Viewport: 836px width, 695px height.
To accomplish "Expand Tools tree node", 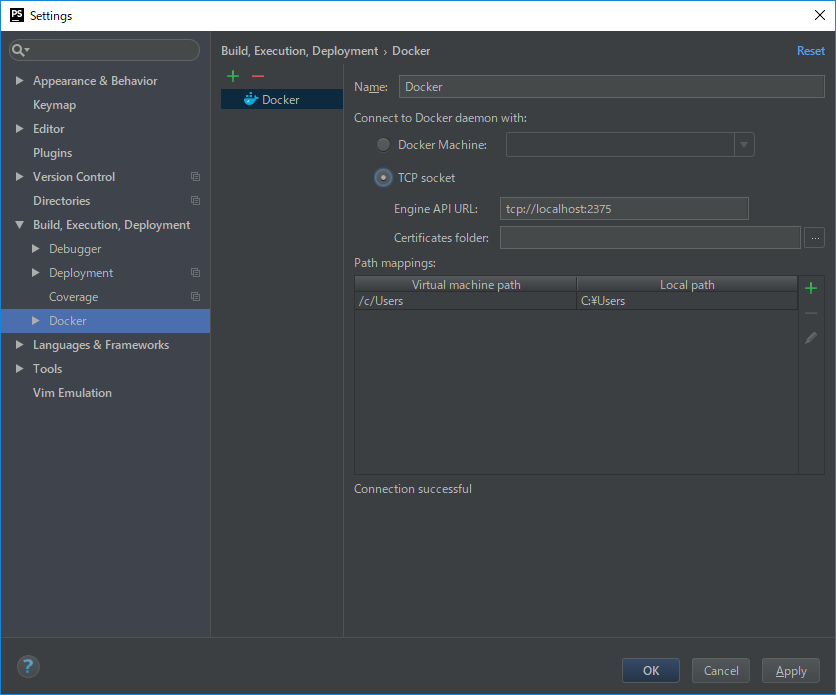I will click(20, 368).
